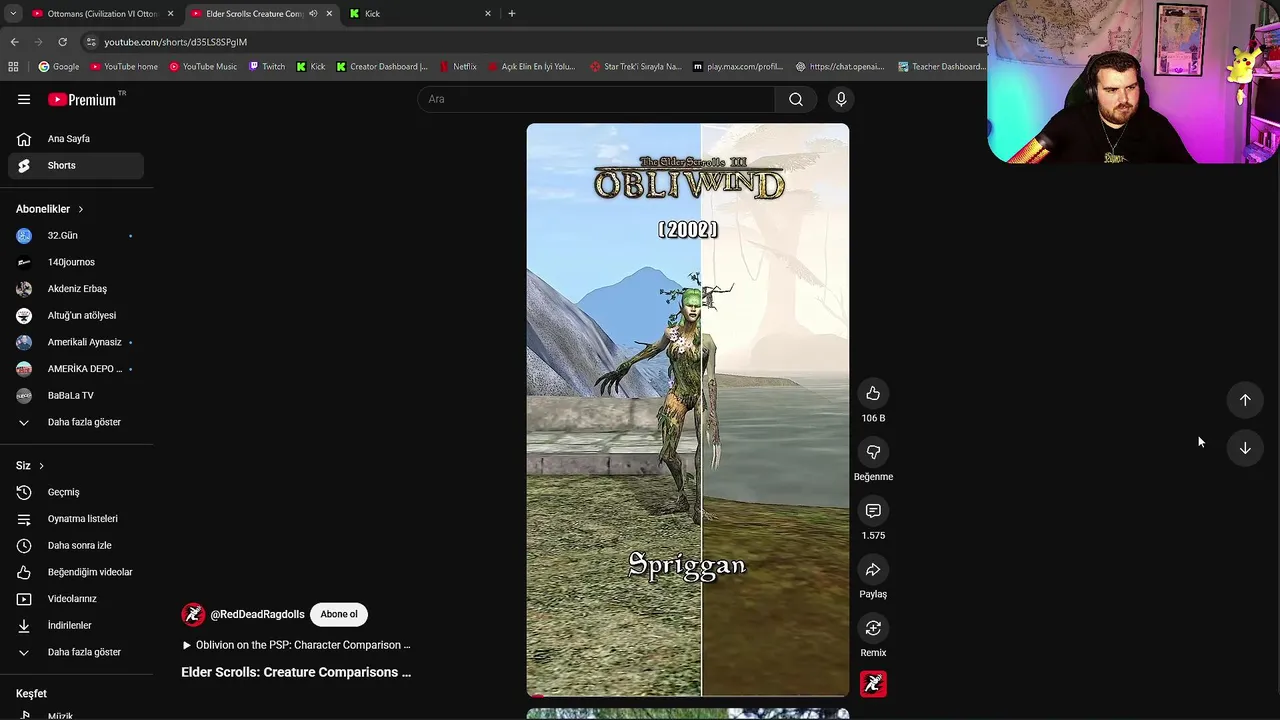Viewport: 1280px width, 720px height.
Task: Open Beğendiğim videolar liked videos
Action: pos(76,572)
